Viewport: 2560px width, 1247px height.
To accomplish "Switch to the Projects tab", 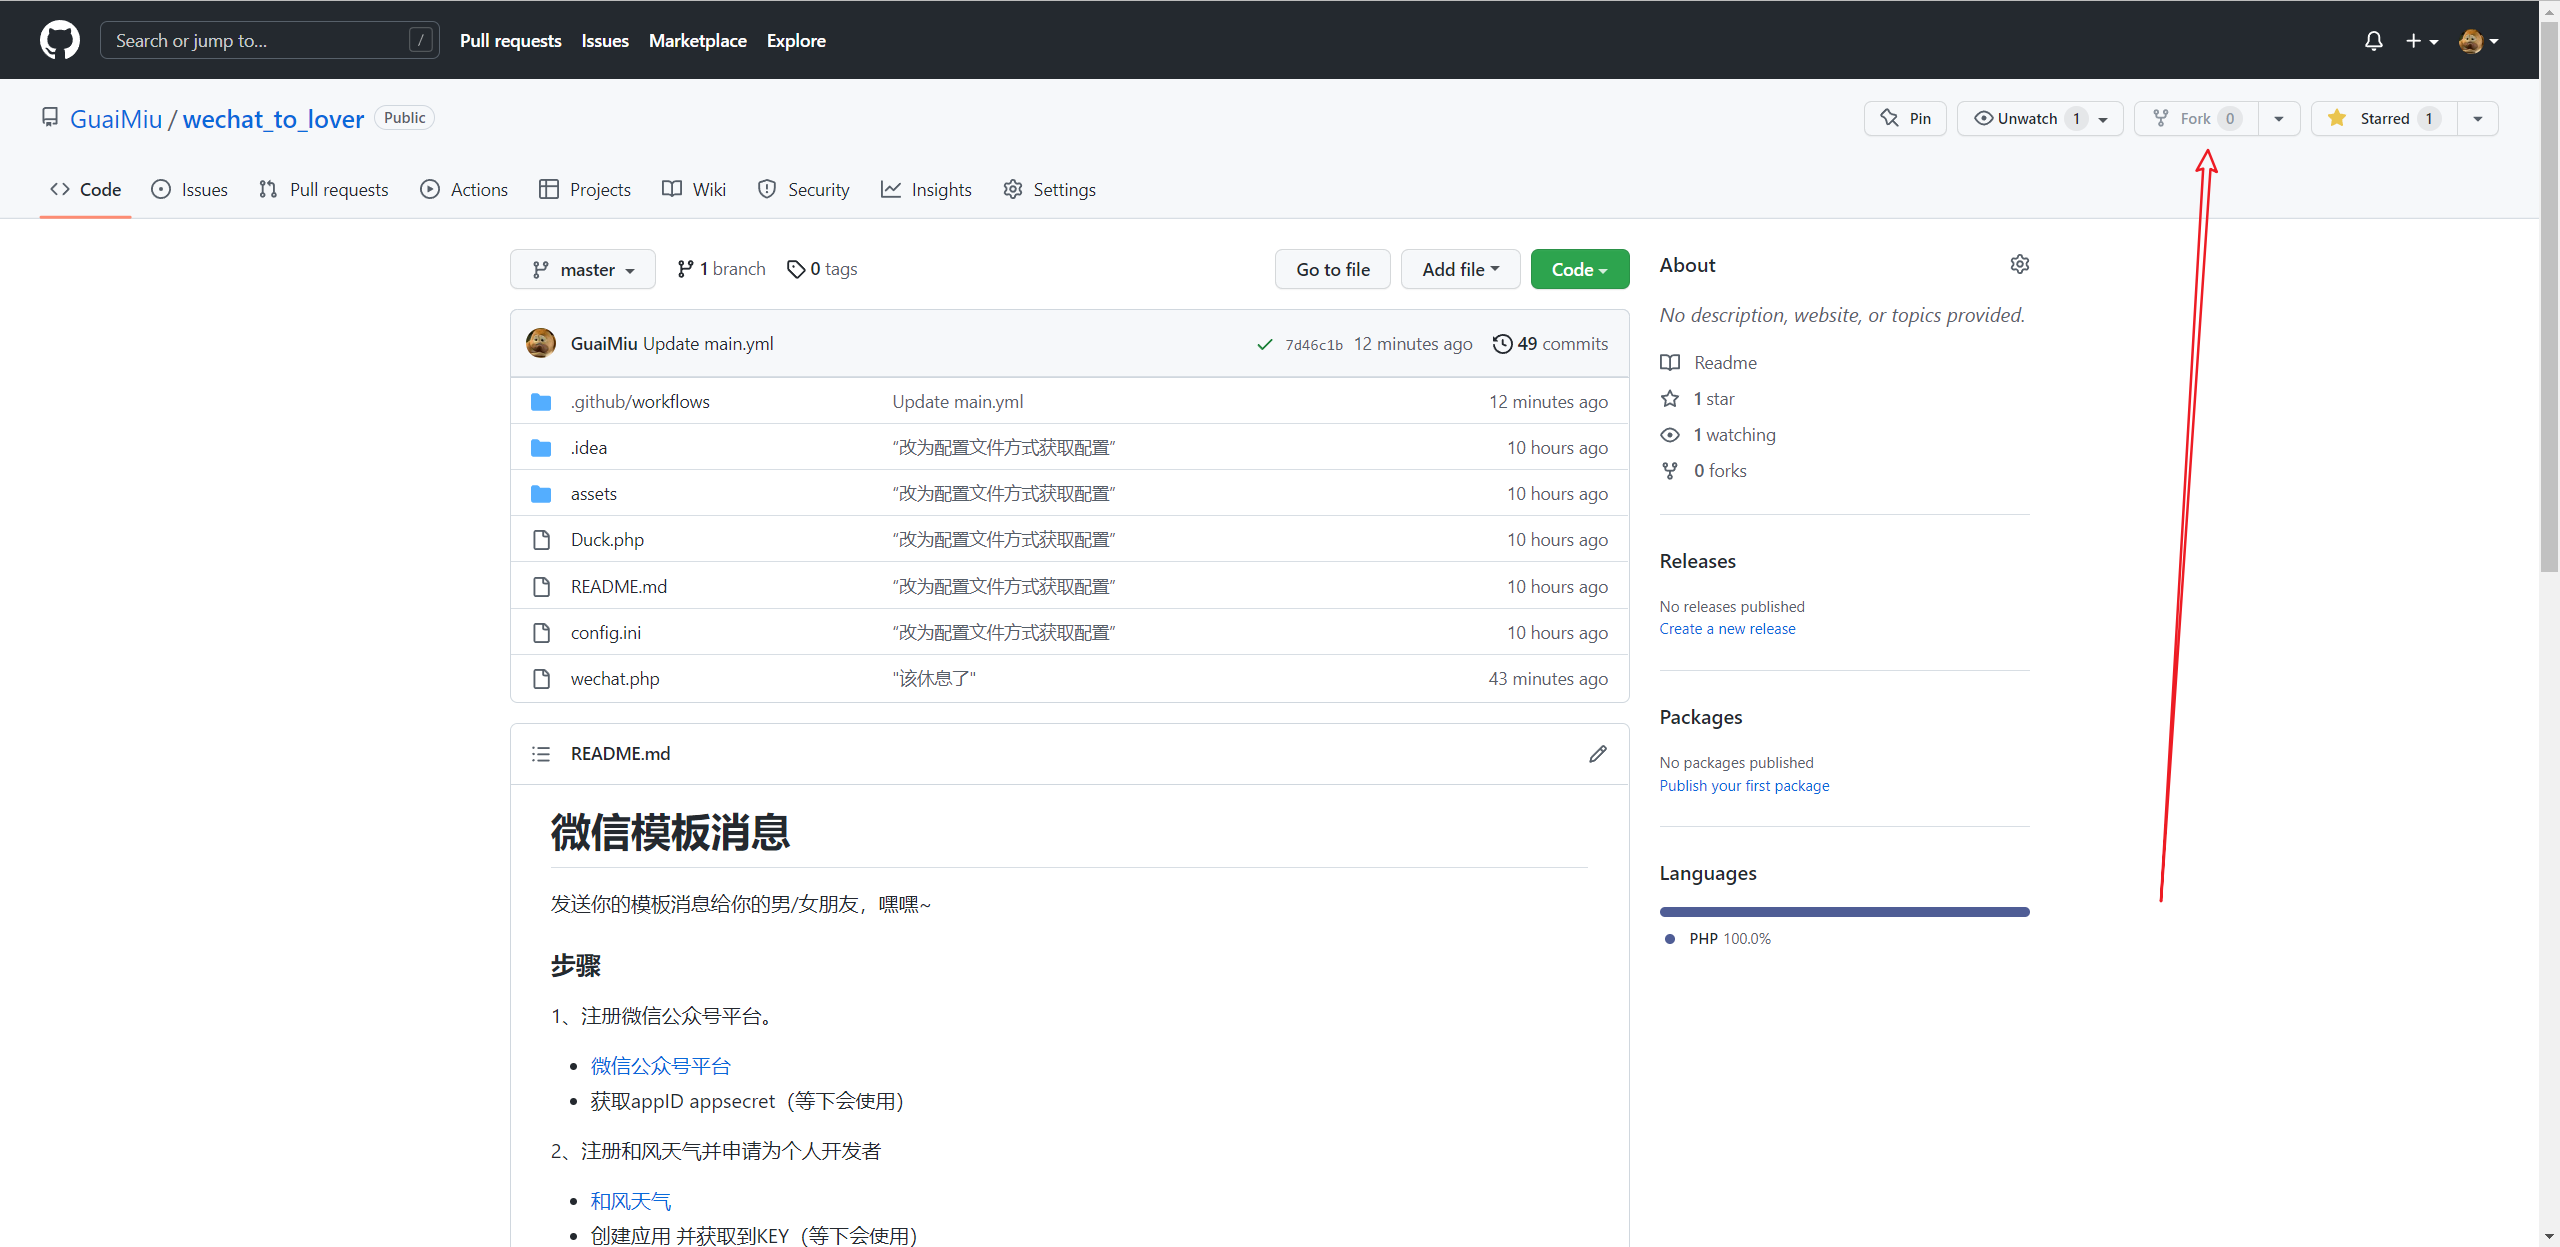I will [585, 189].
